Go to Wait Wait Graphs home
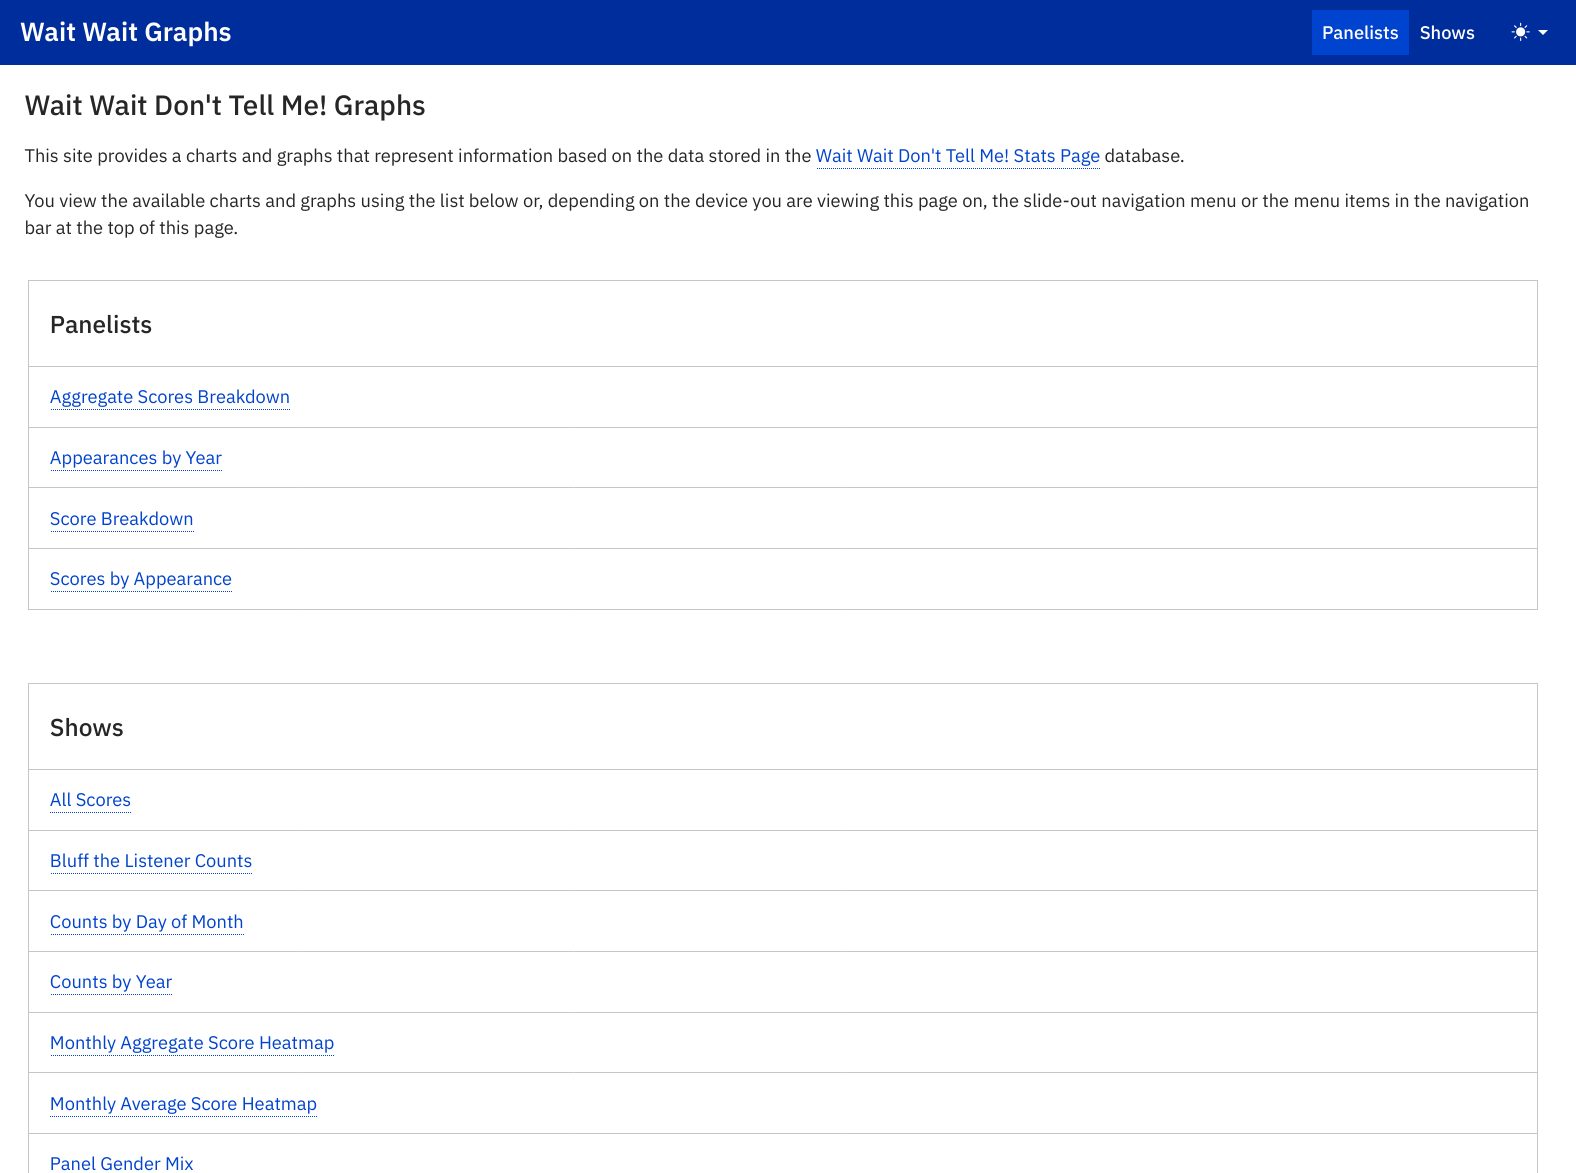This screenshot has height=1173, width=1576. [x=126, y=32]
